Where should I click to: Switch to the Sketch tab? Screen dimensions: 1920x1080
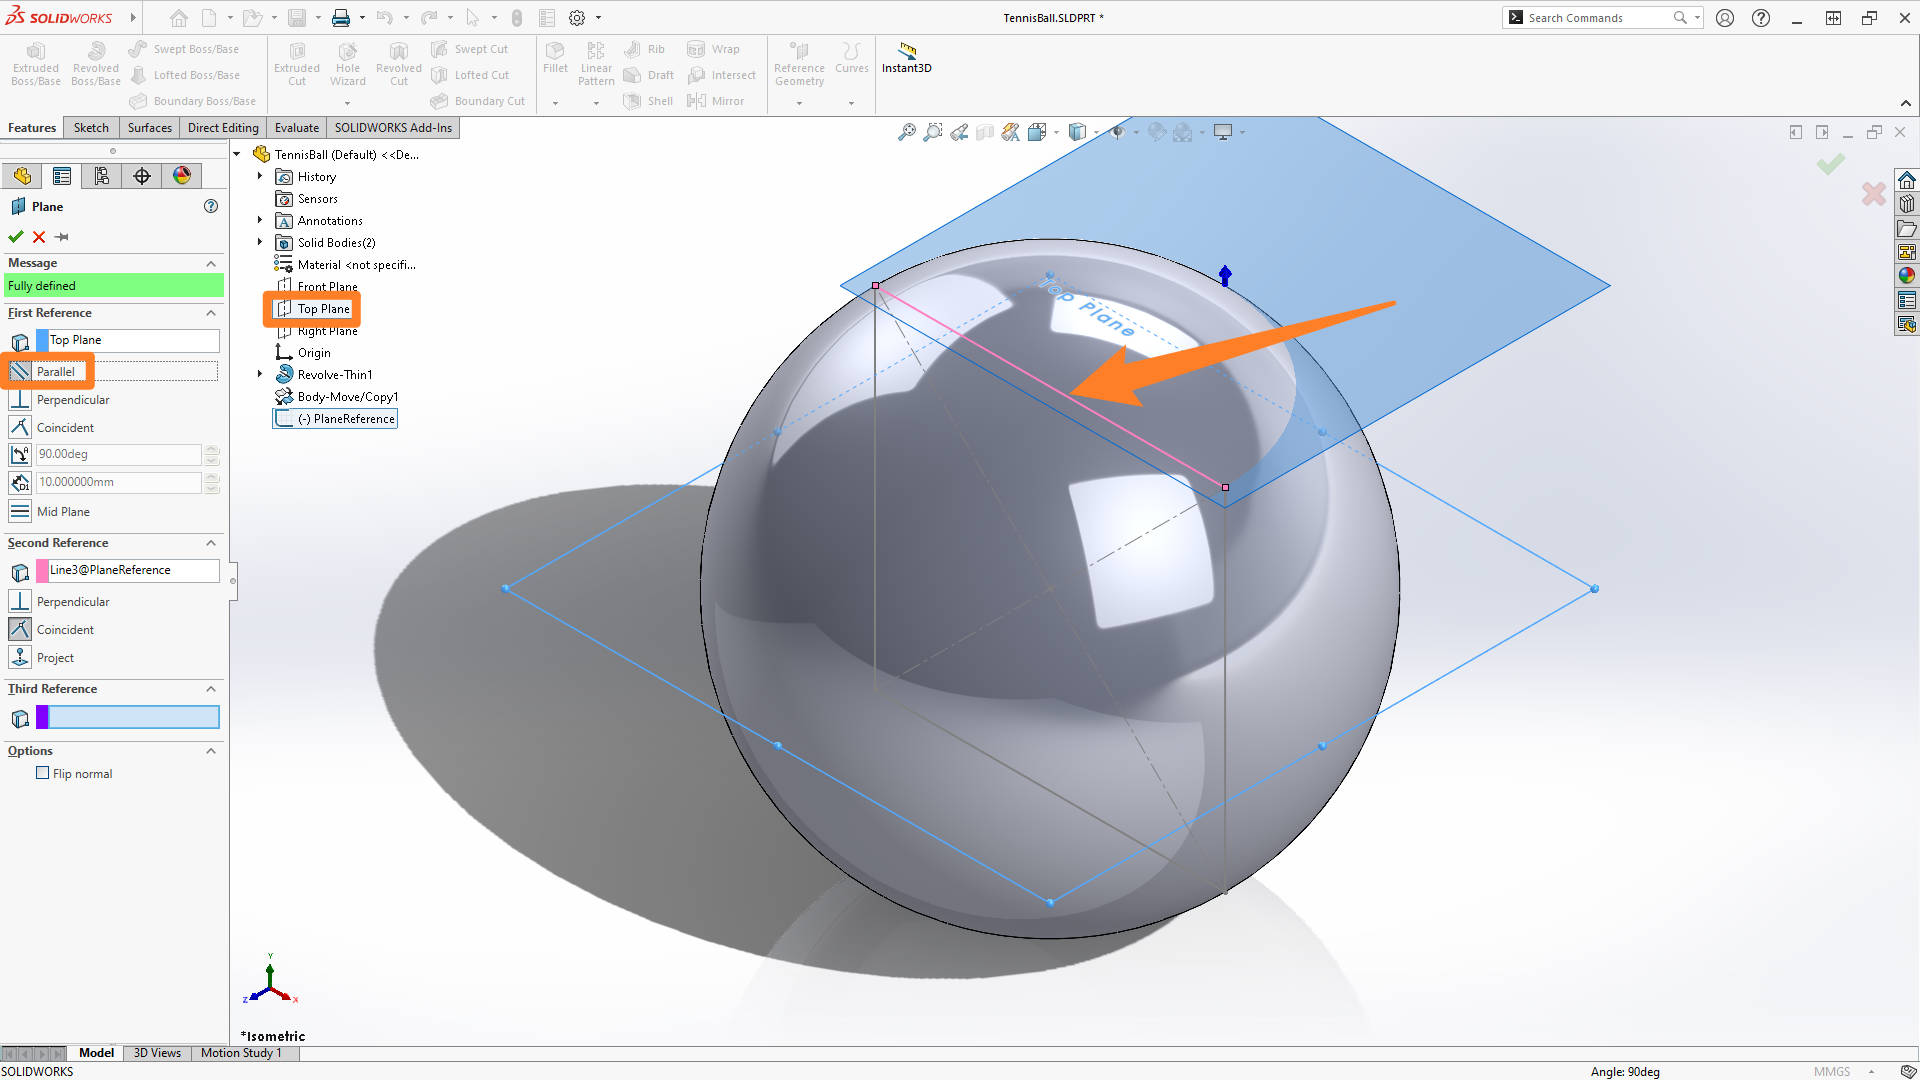tap(91, 127)
